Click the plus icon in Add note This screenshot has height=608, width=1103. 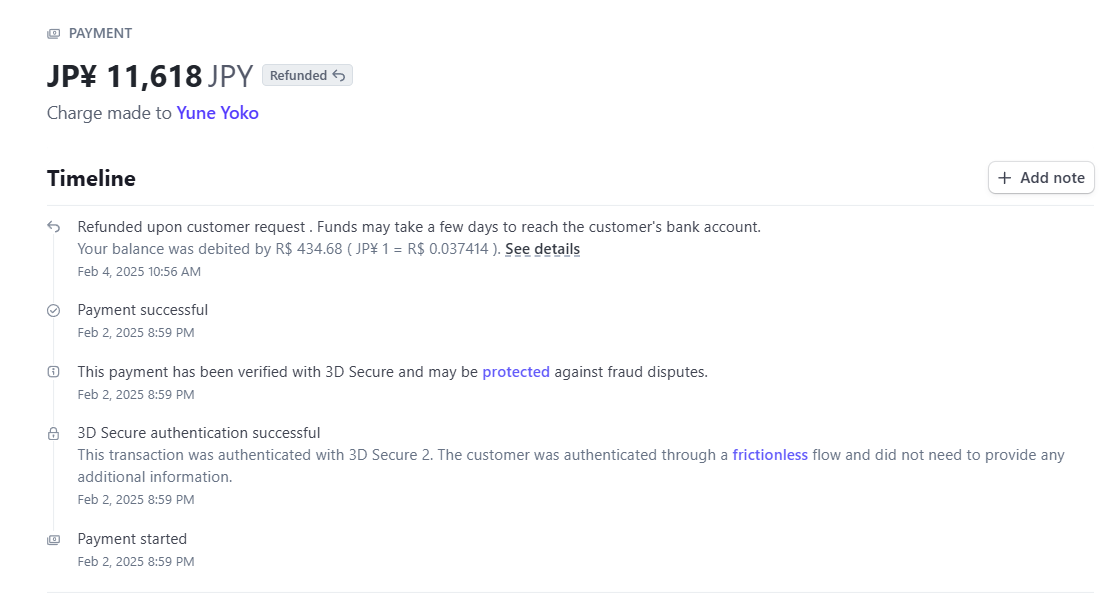coord(1005,178)
